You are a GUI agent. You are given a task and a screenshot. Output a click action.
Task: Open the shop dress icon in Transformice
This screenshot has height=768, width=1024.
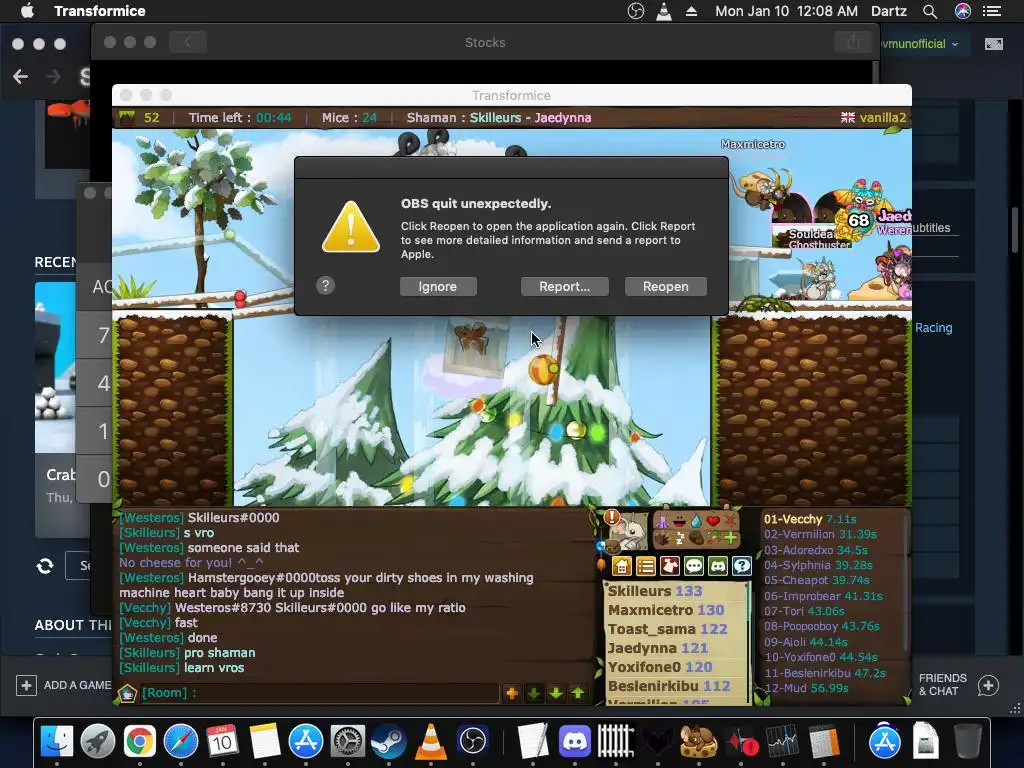click(670, 566)
